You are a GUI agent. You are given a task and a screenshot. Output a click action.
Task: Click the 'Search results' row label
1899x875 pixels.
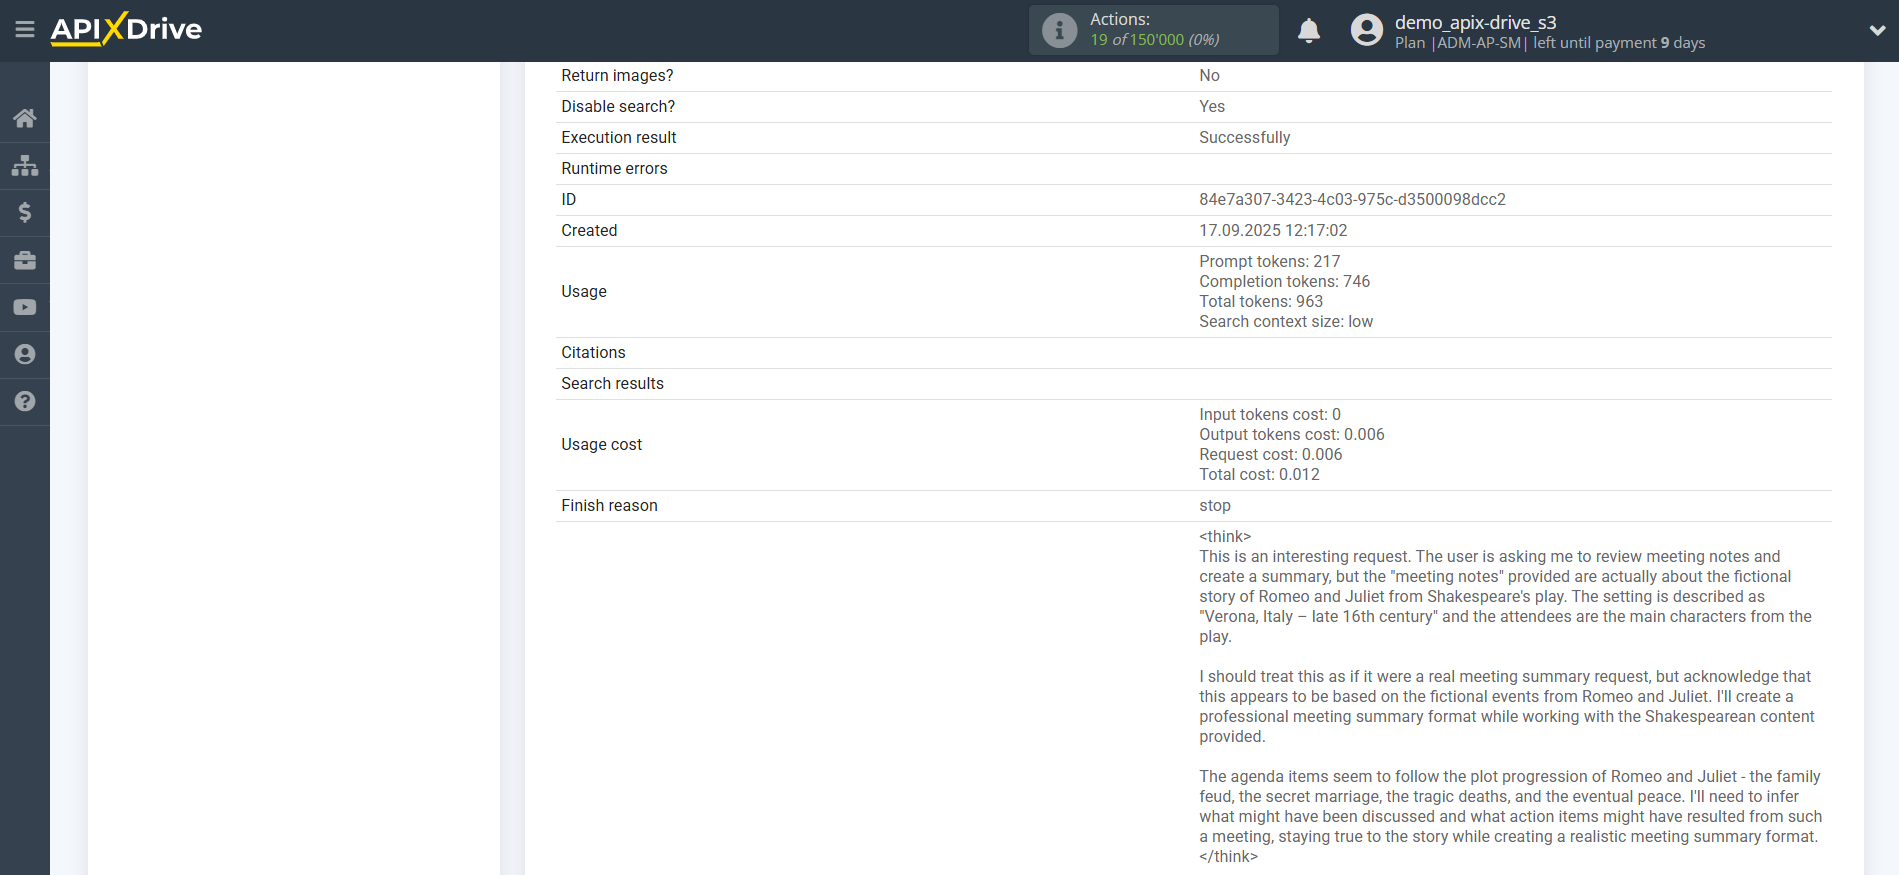point(612,383)
